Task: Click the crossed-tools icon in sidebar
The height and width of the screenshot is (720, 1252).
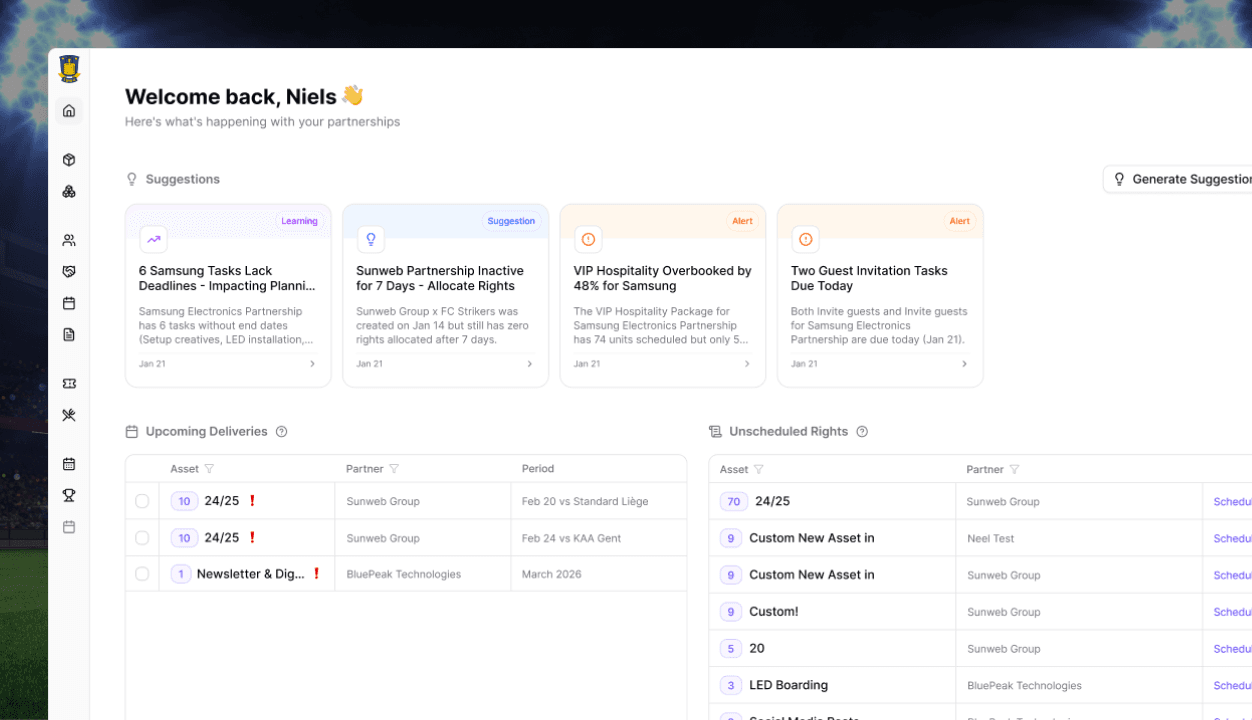Action: click(x=68, y=415)
